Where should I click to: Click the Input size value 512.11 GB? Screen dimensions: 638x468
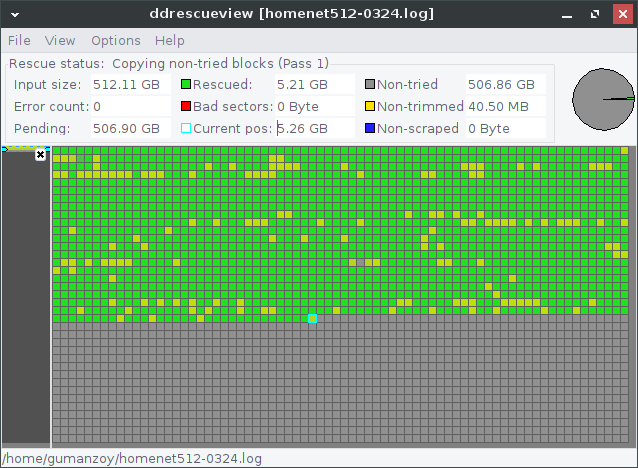126,85
